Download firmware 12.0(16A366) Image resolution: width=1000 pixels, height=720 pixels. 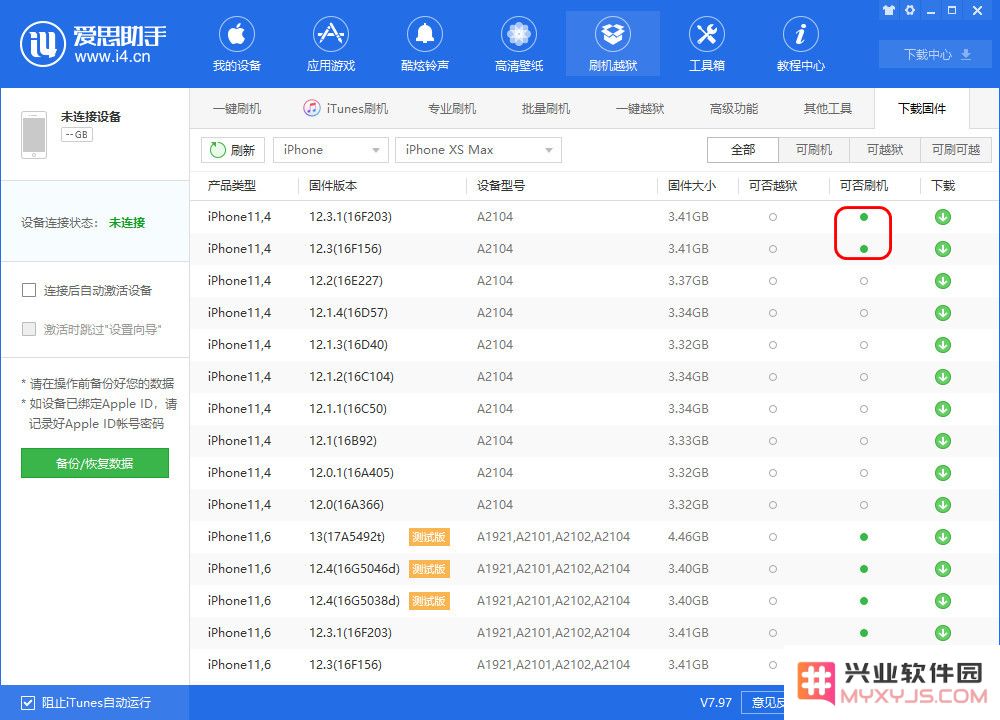coord(943,504)
